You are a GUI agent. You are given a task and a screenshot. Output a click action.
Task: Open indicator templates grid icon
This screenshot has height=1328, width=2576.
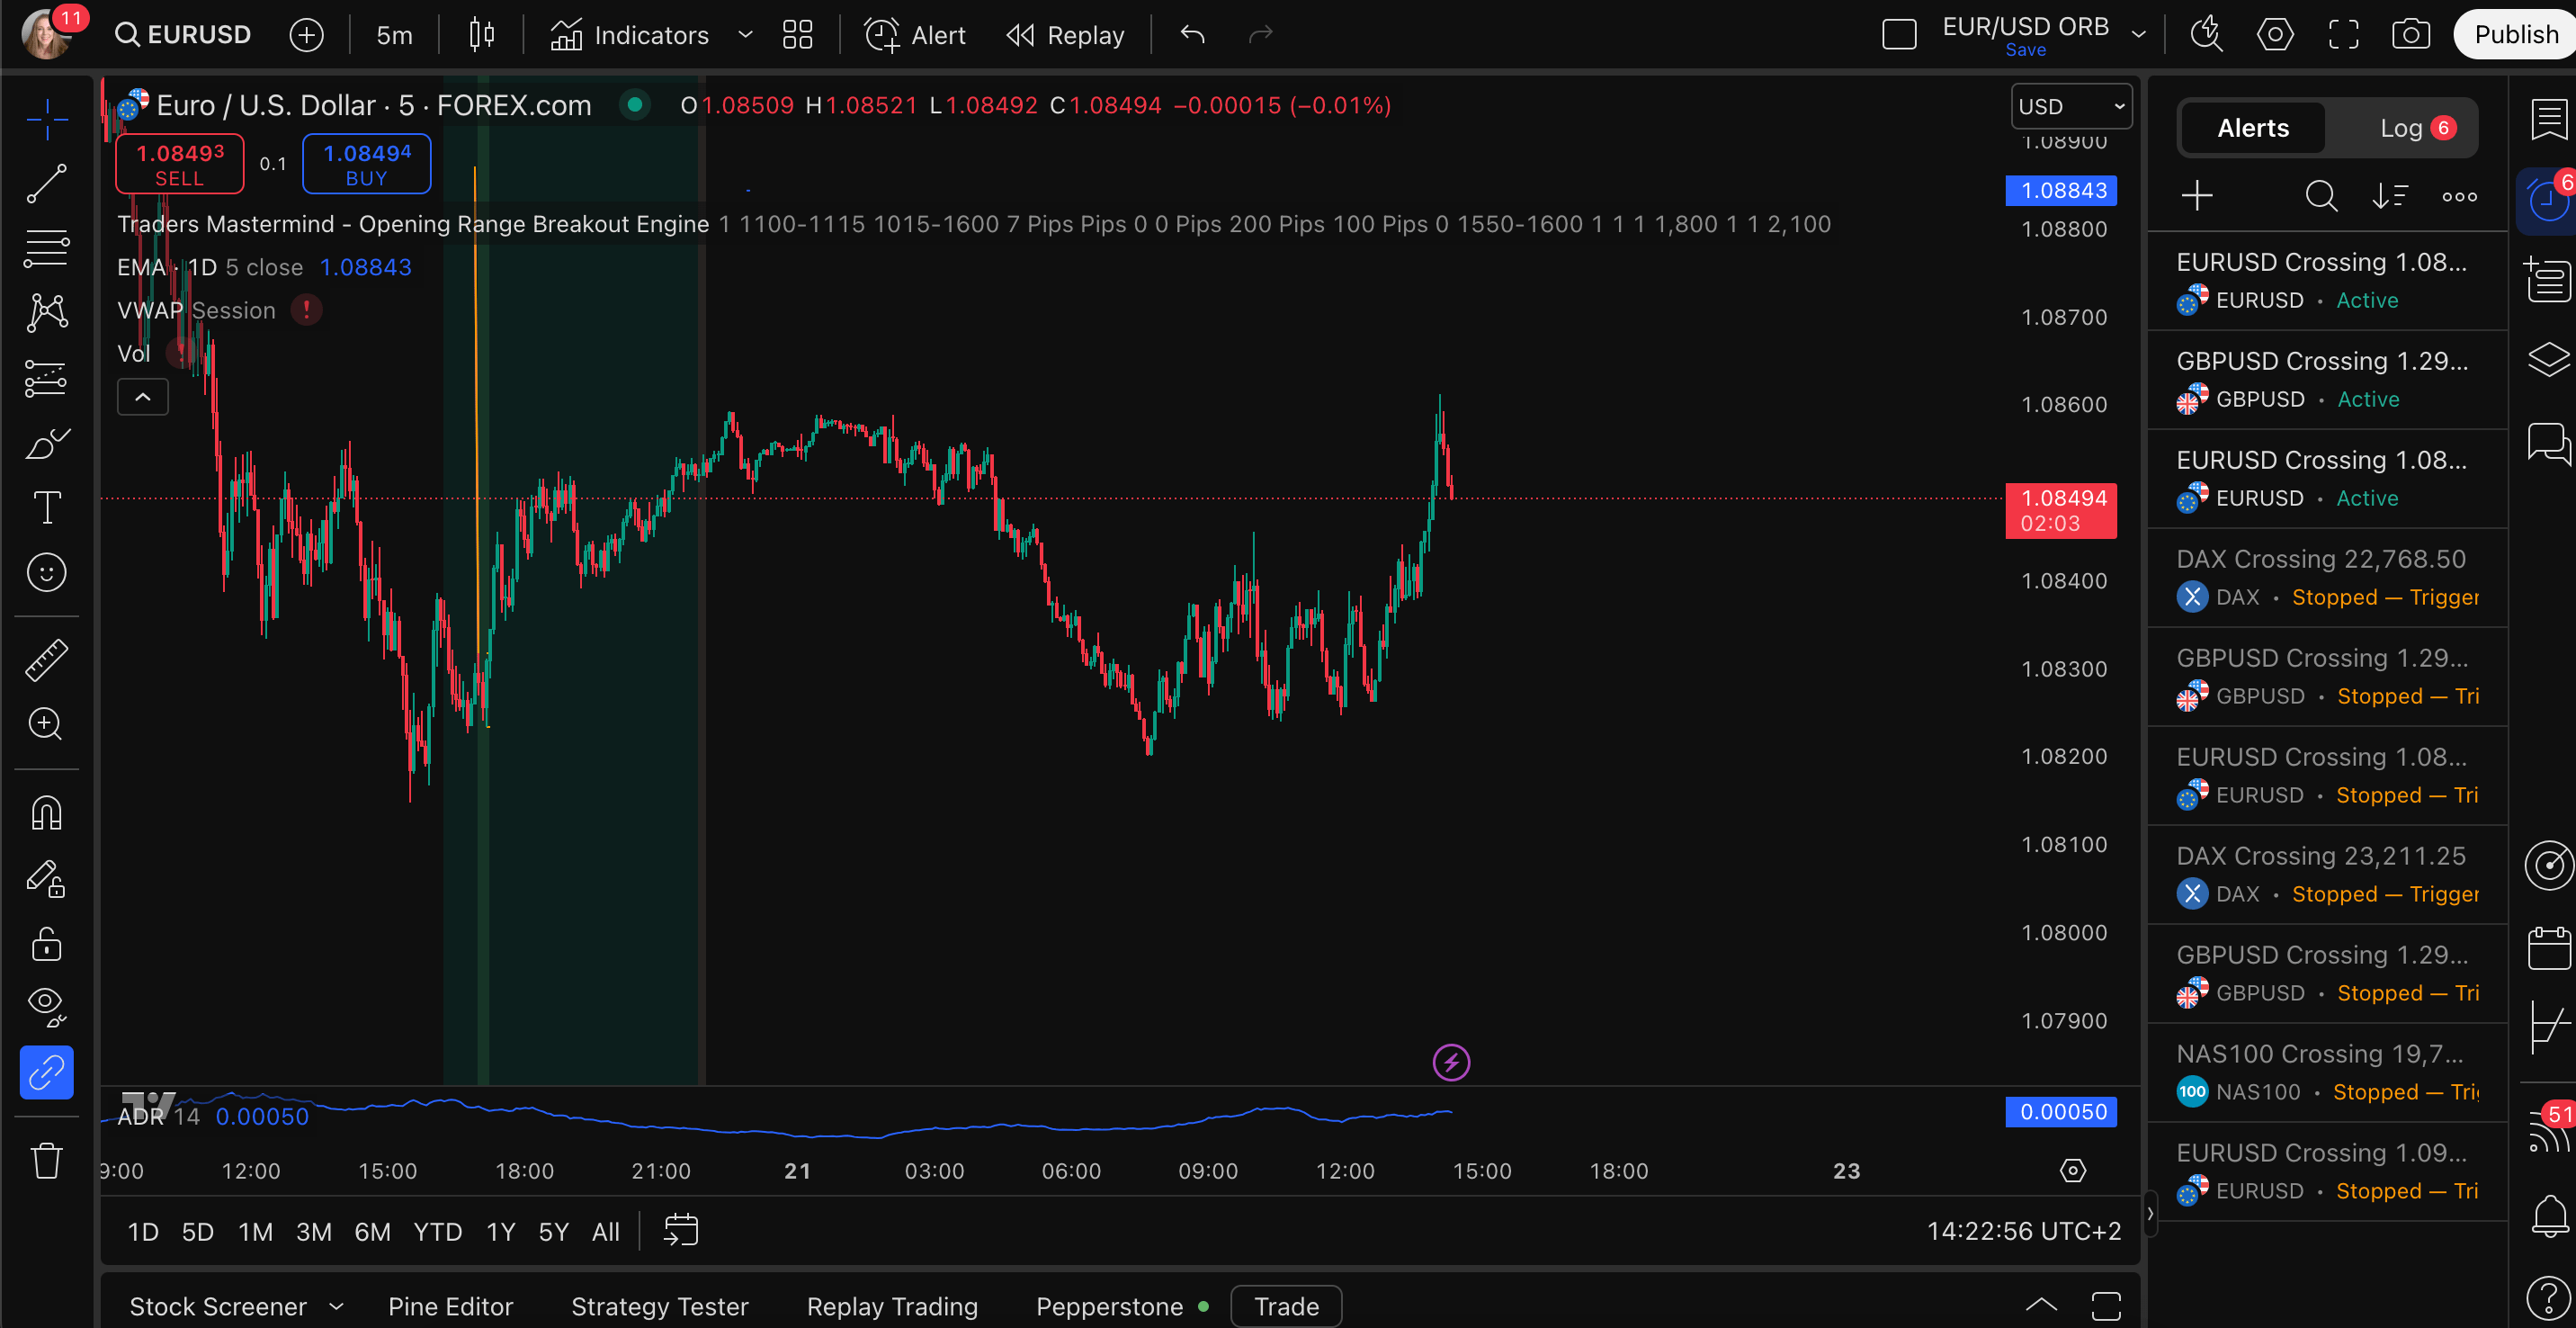pyautogui.click(x=797, y=35)
